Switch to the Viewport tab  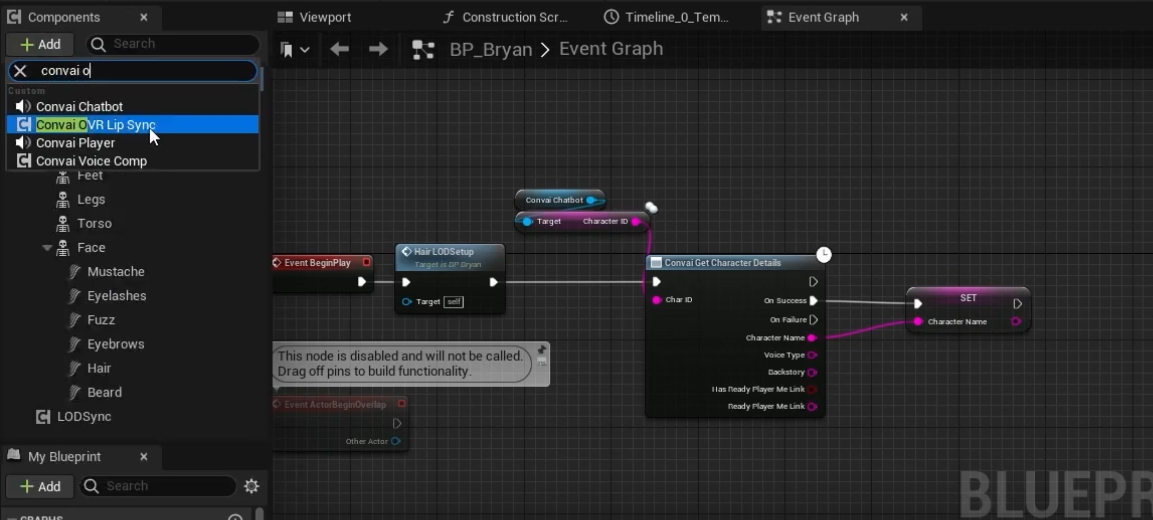316,17
